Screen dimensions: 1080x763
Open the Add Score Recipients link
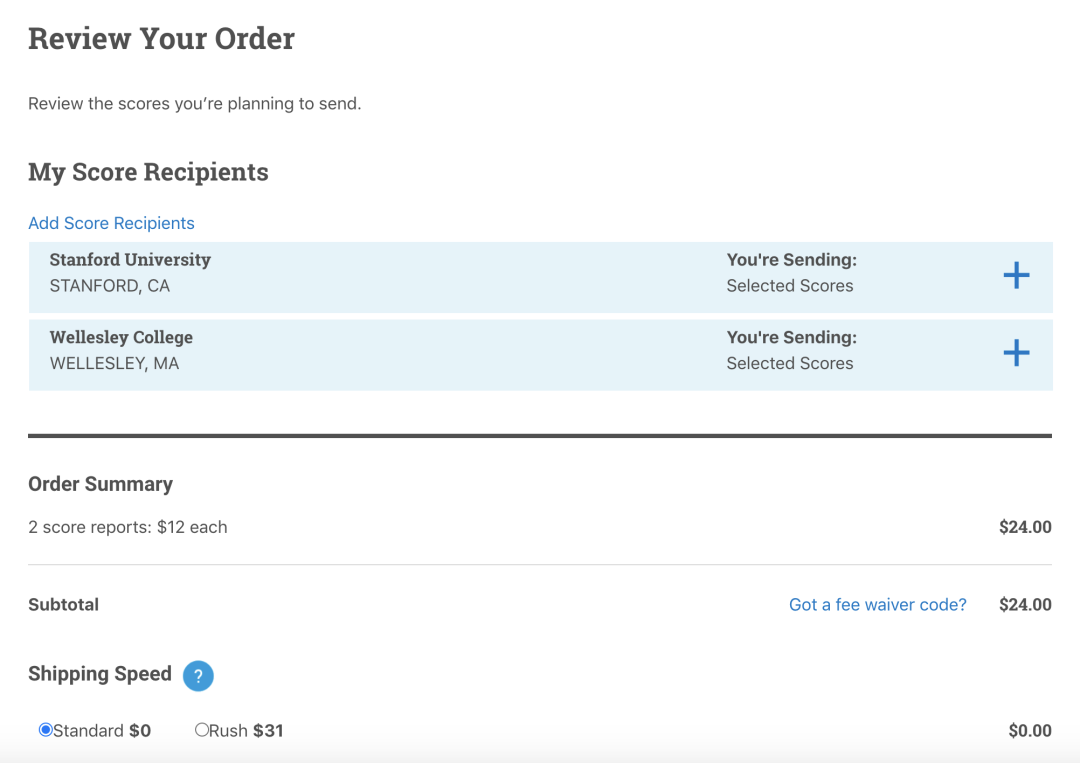111,223
